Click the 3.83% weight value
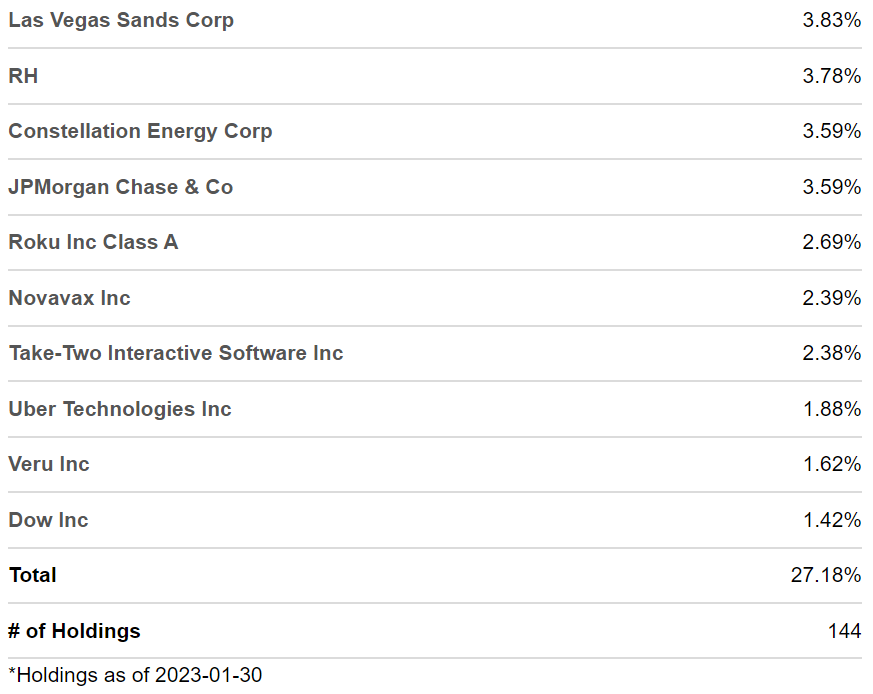The width and height of the screenshot is (873, 694). 831,20
